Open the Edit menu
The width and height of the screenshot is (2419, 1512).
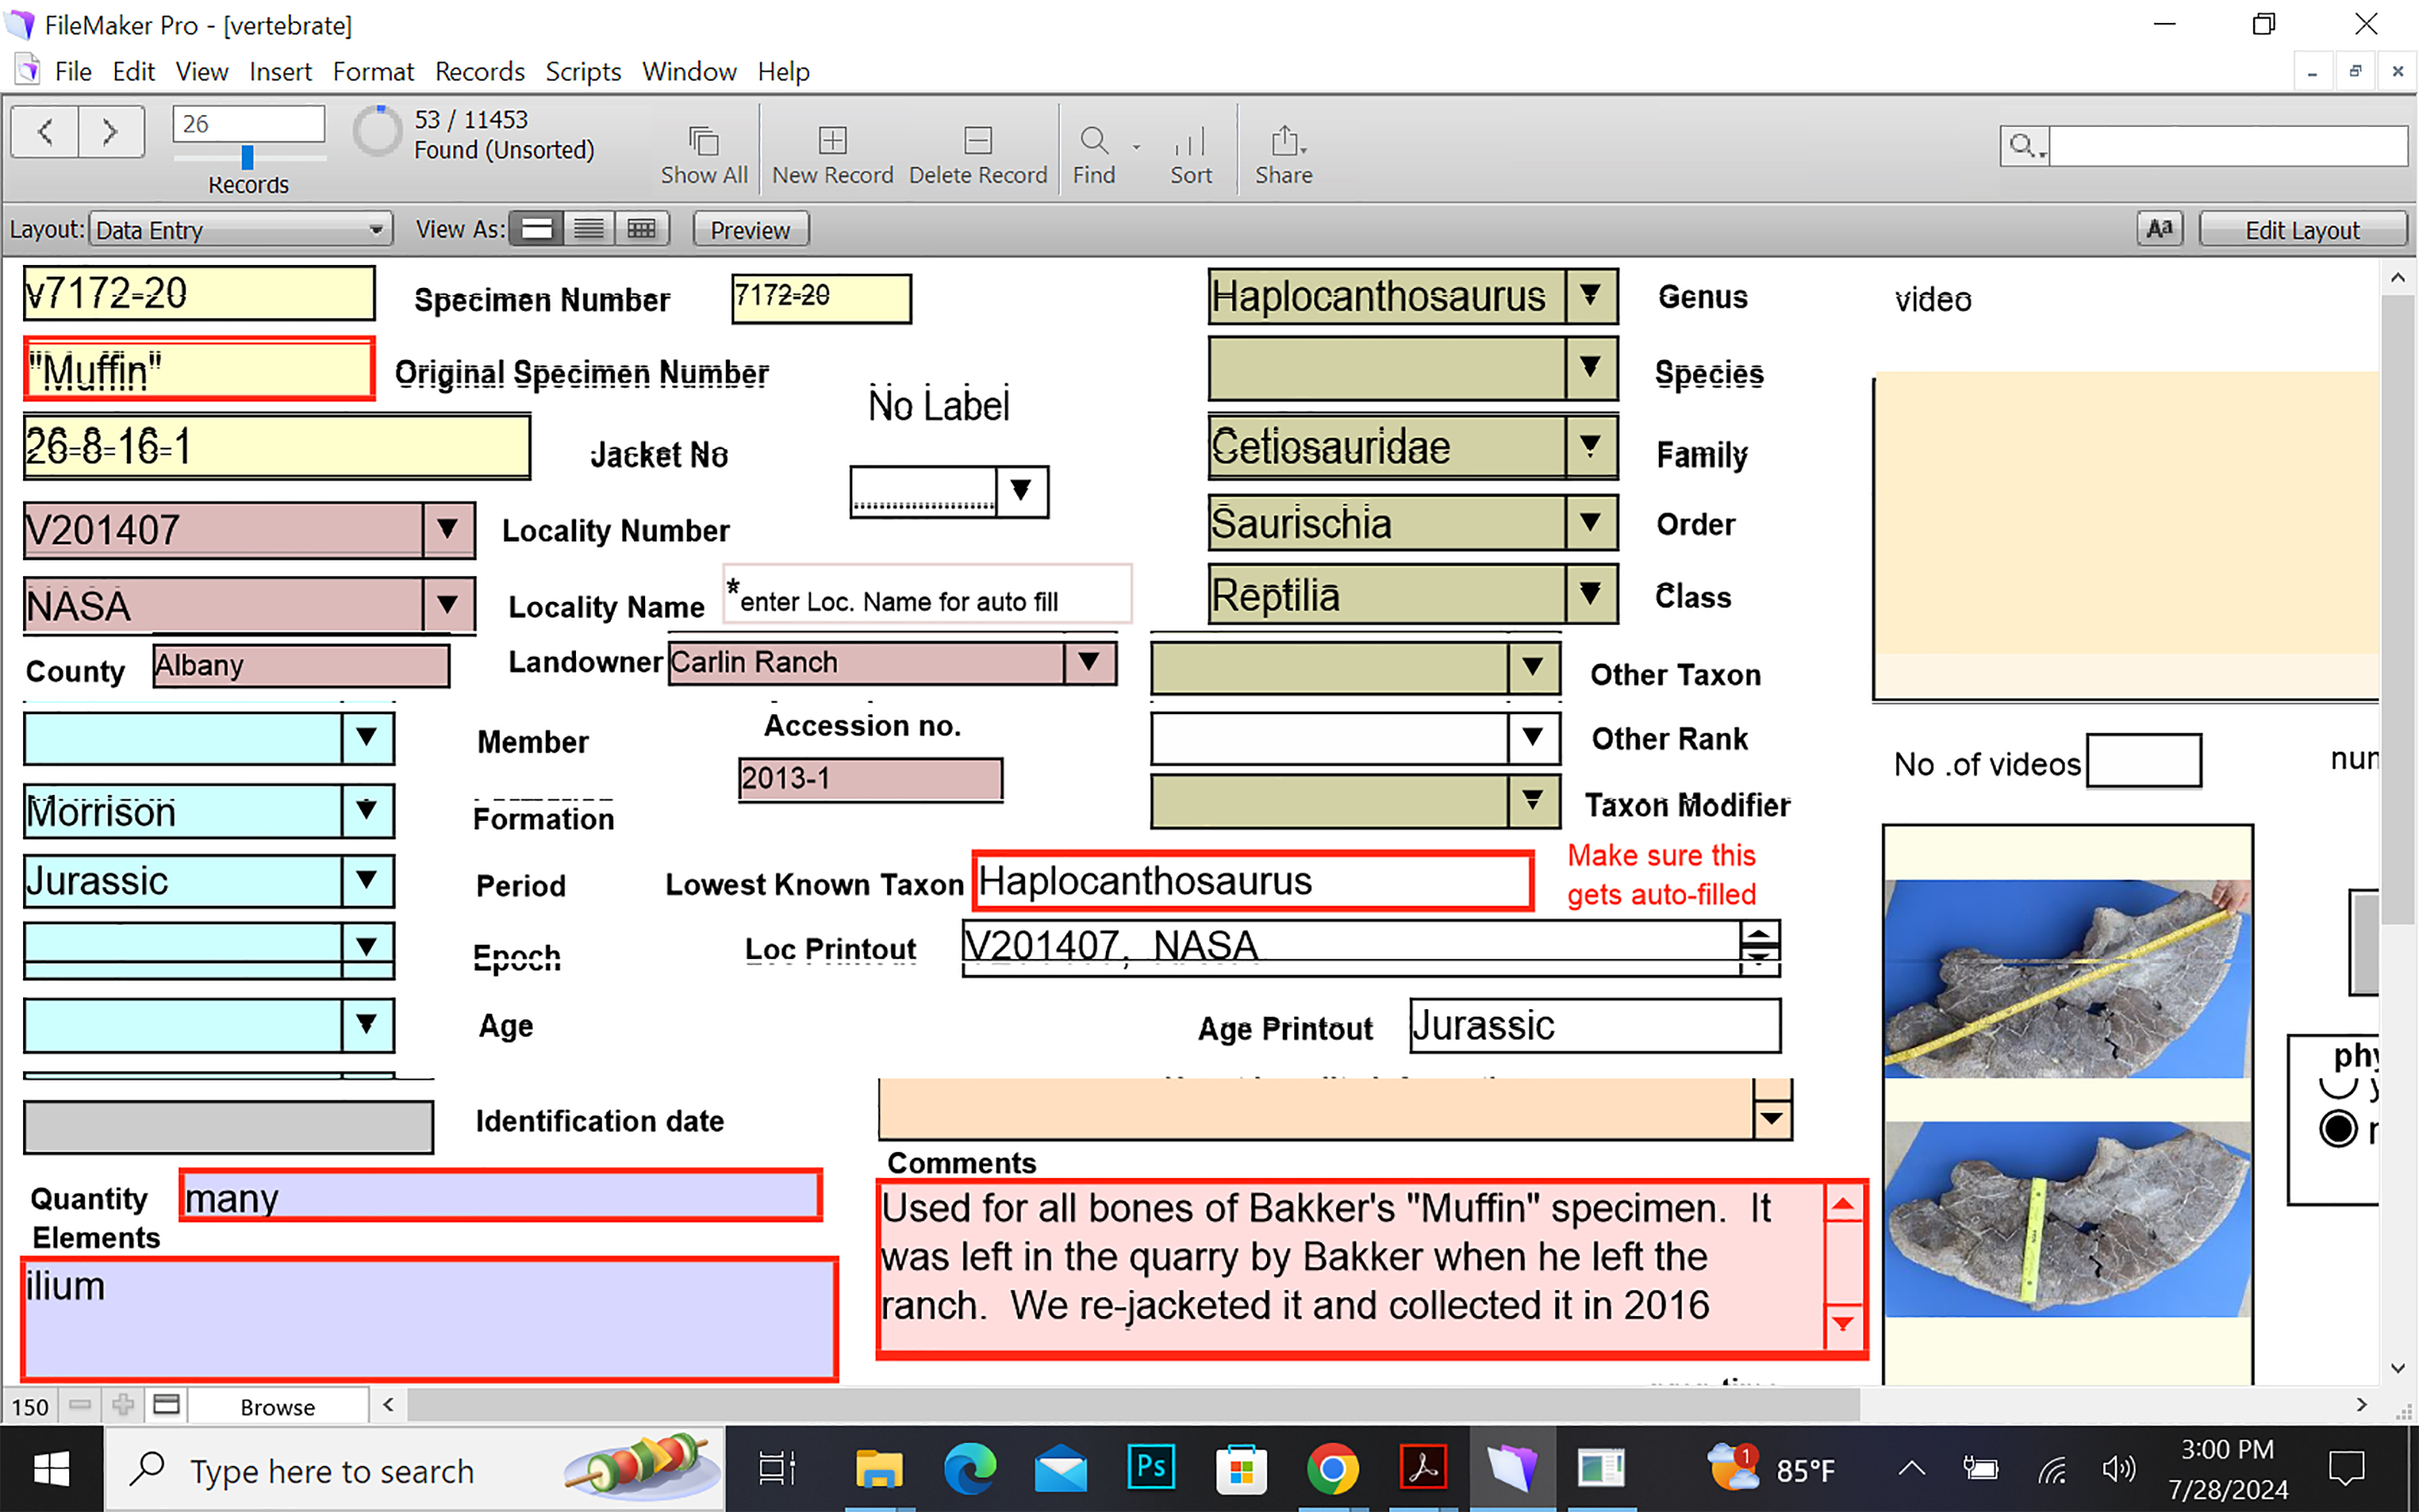pyautogui.click(x=133, y=72)
